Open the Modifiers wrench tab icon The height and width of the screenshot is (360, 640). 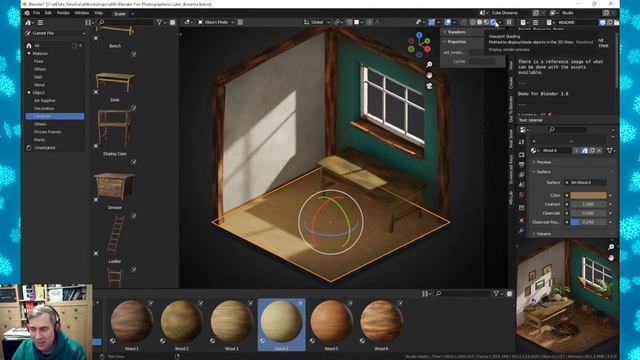pos(522,231)
